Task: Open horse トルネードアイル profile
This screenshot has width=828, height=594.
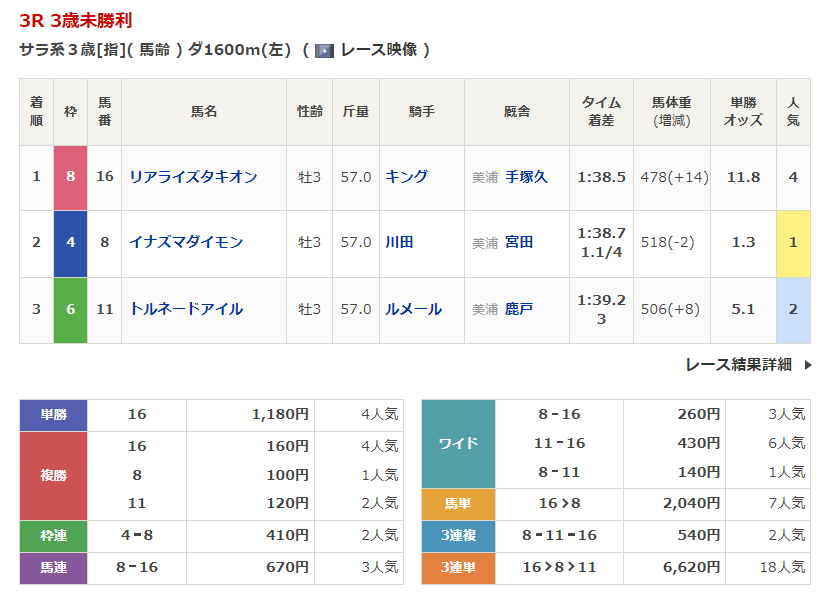Action: pos(186,309)
